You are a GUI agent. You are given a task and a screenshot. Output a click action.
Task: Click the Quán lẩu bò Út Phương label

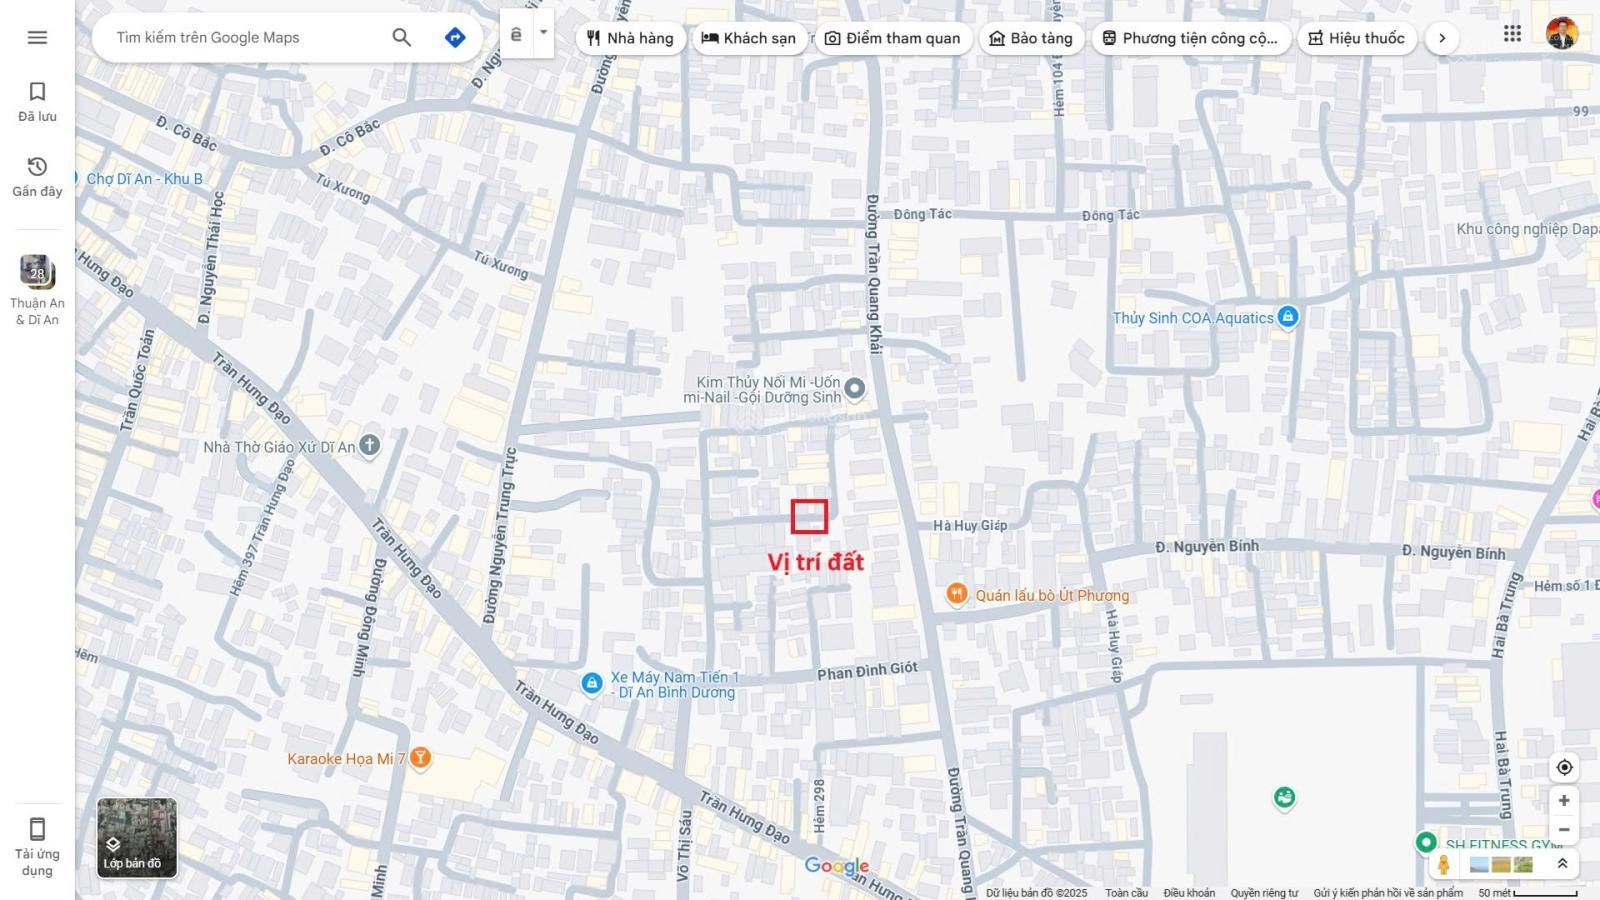[1052, 595]
